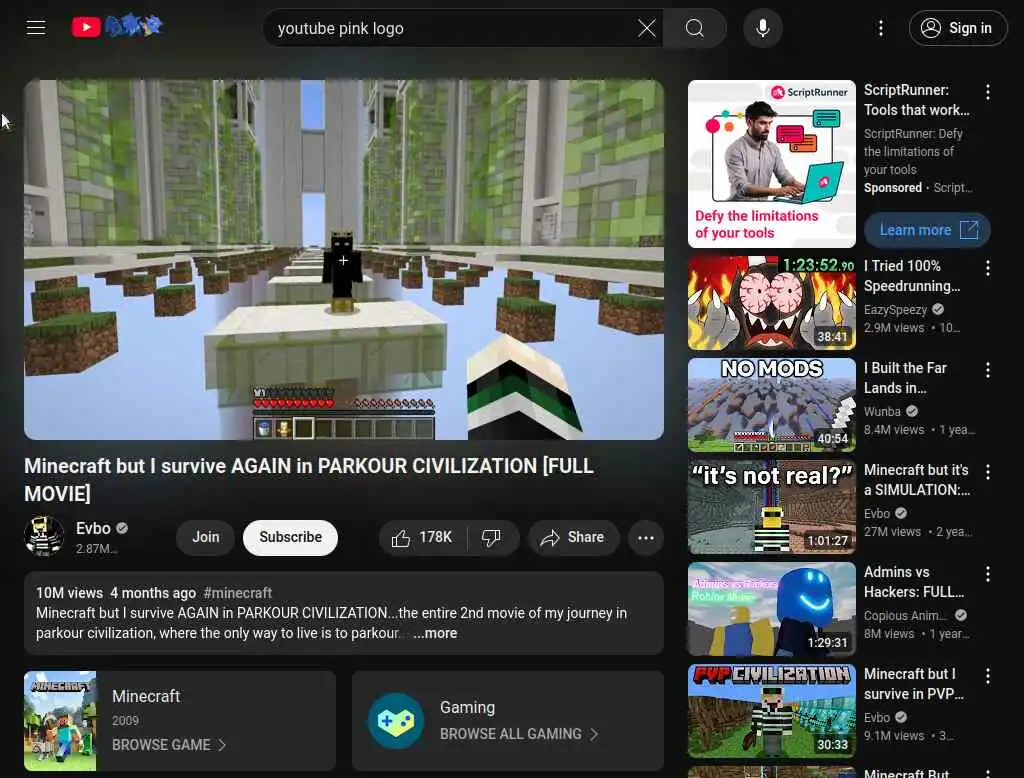
Task: Click EazySpeezy channel name
Action: coord(895,310)
